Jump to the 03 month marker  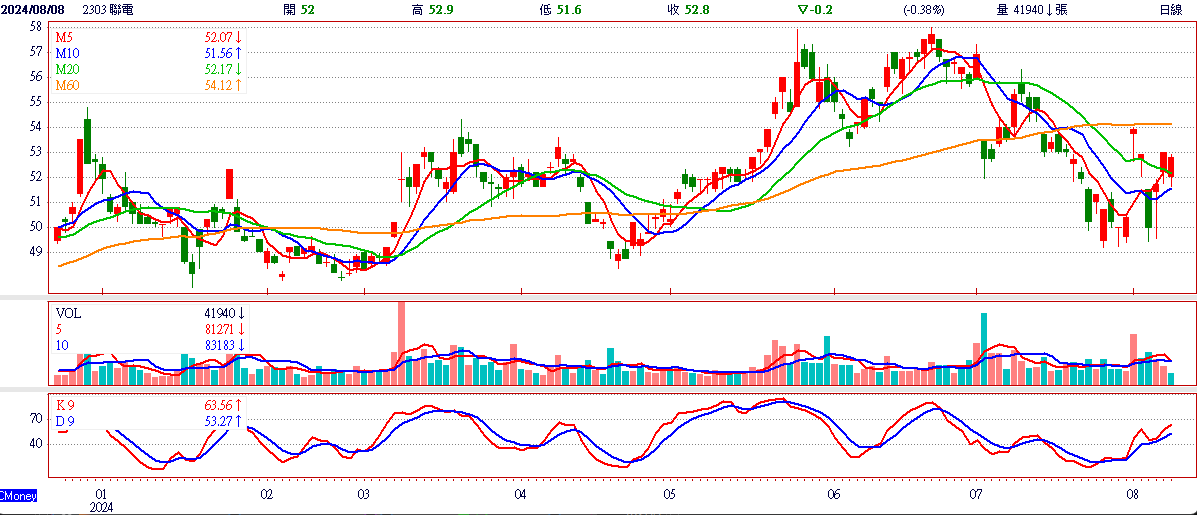362,494
